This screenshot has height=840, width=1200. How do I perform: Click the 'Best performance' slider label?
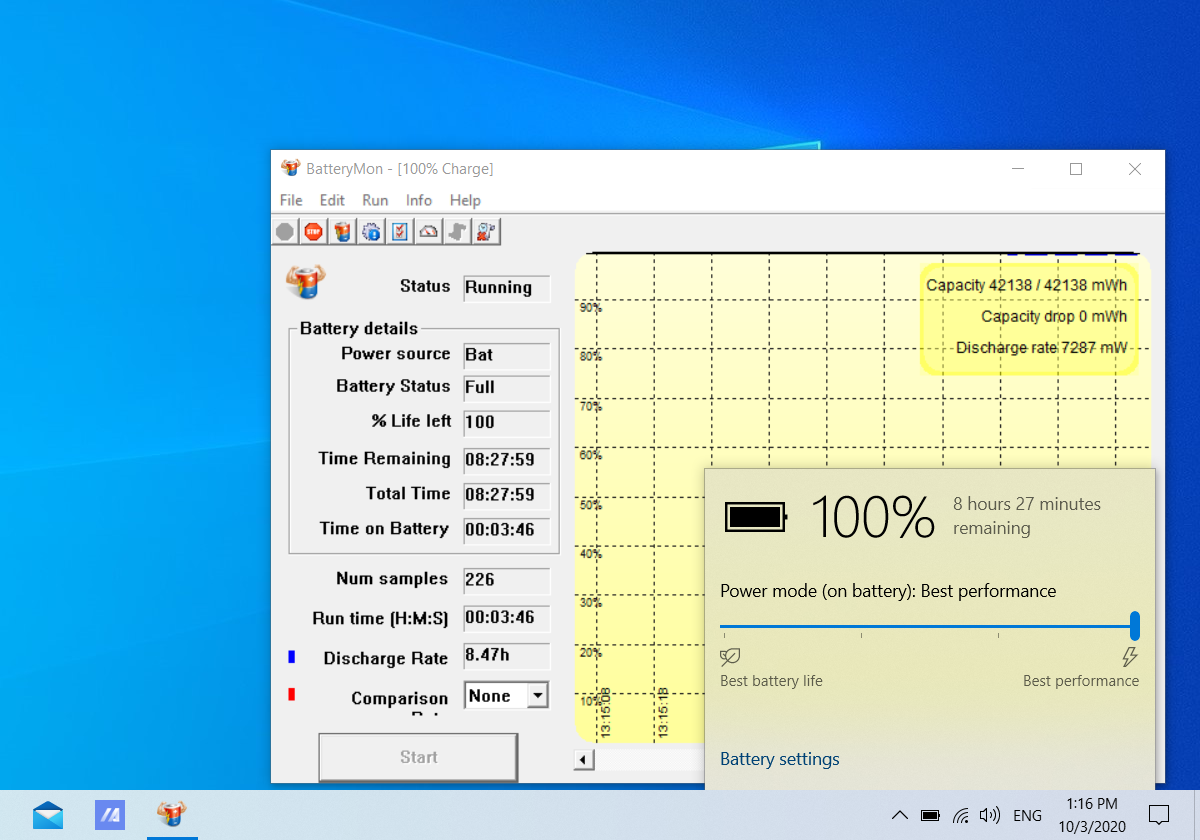point(1081,681)
